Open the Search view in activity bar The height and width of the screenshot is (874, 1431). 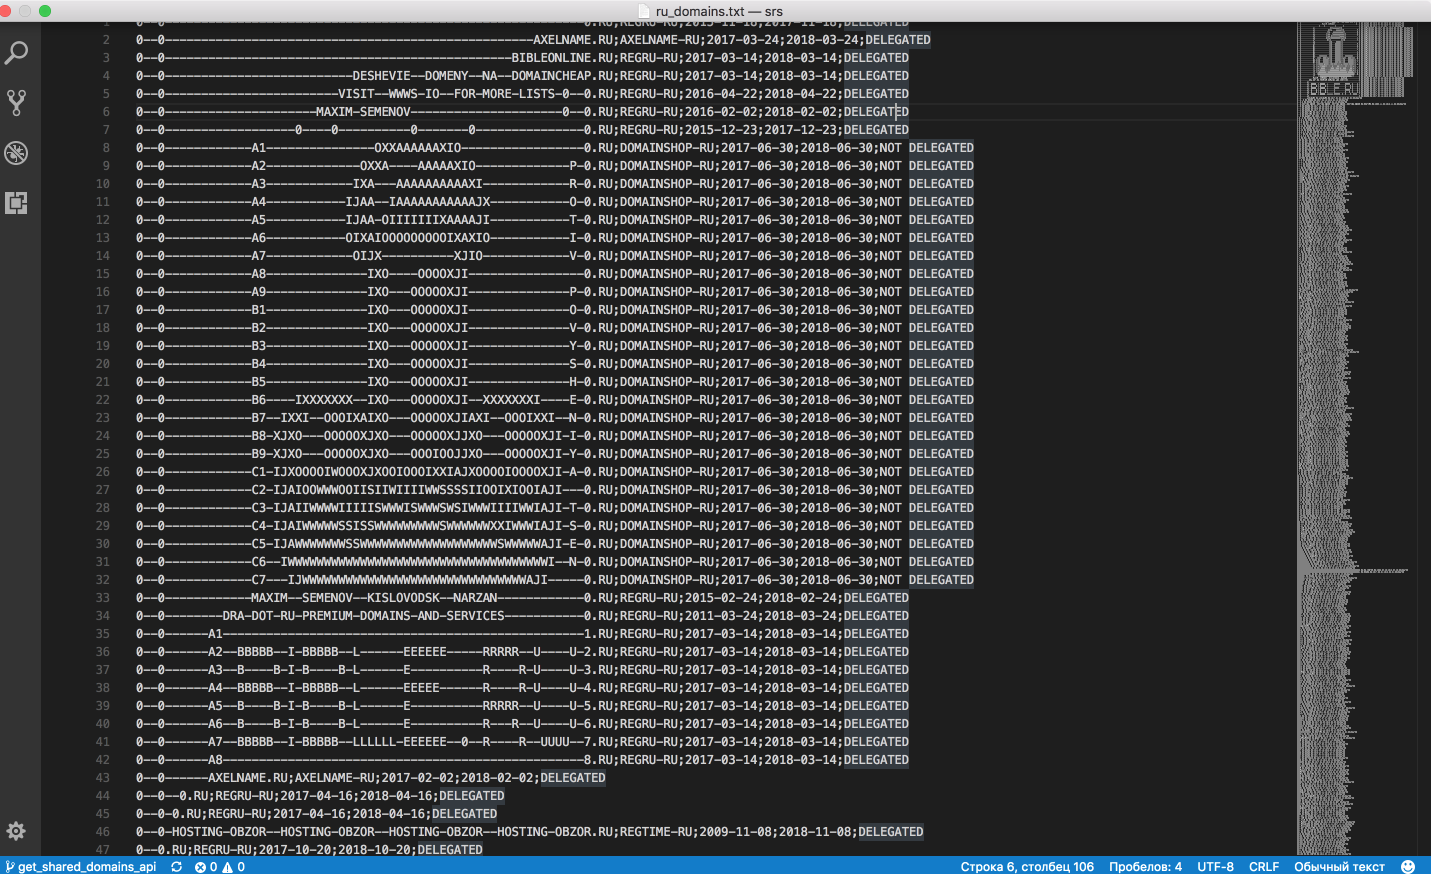click(x=16, y=52)
